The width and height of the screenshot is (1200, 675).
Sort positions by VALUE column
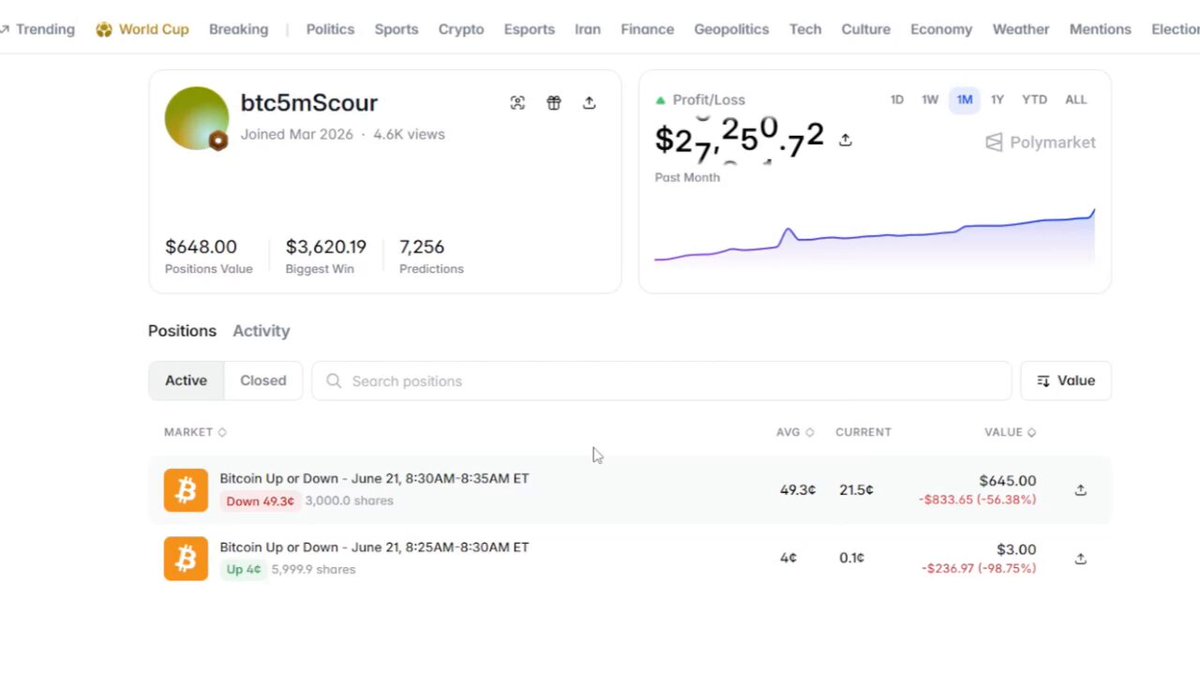click(x=1010, y=432)
